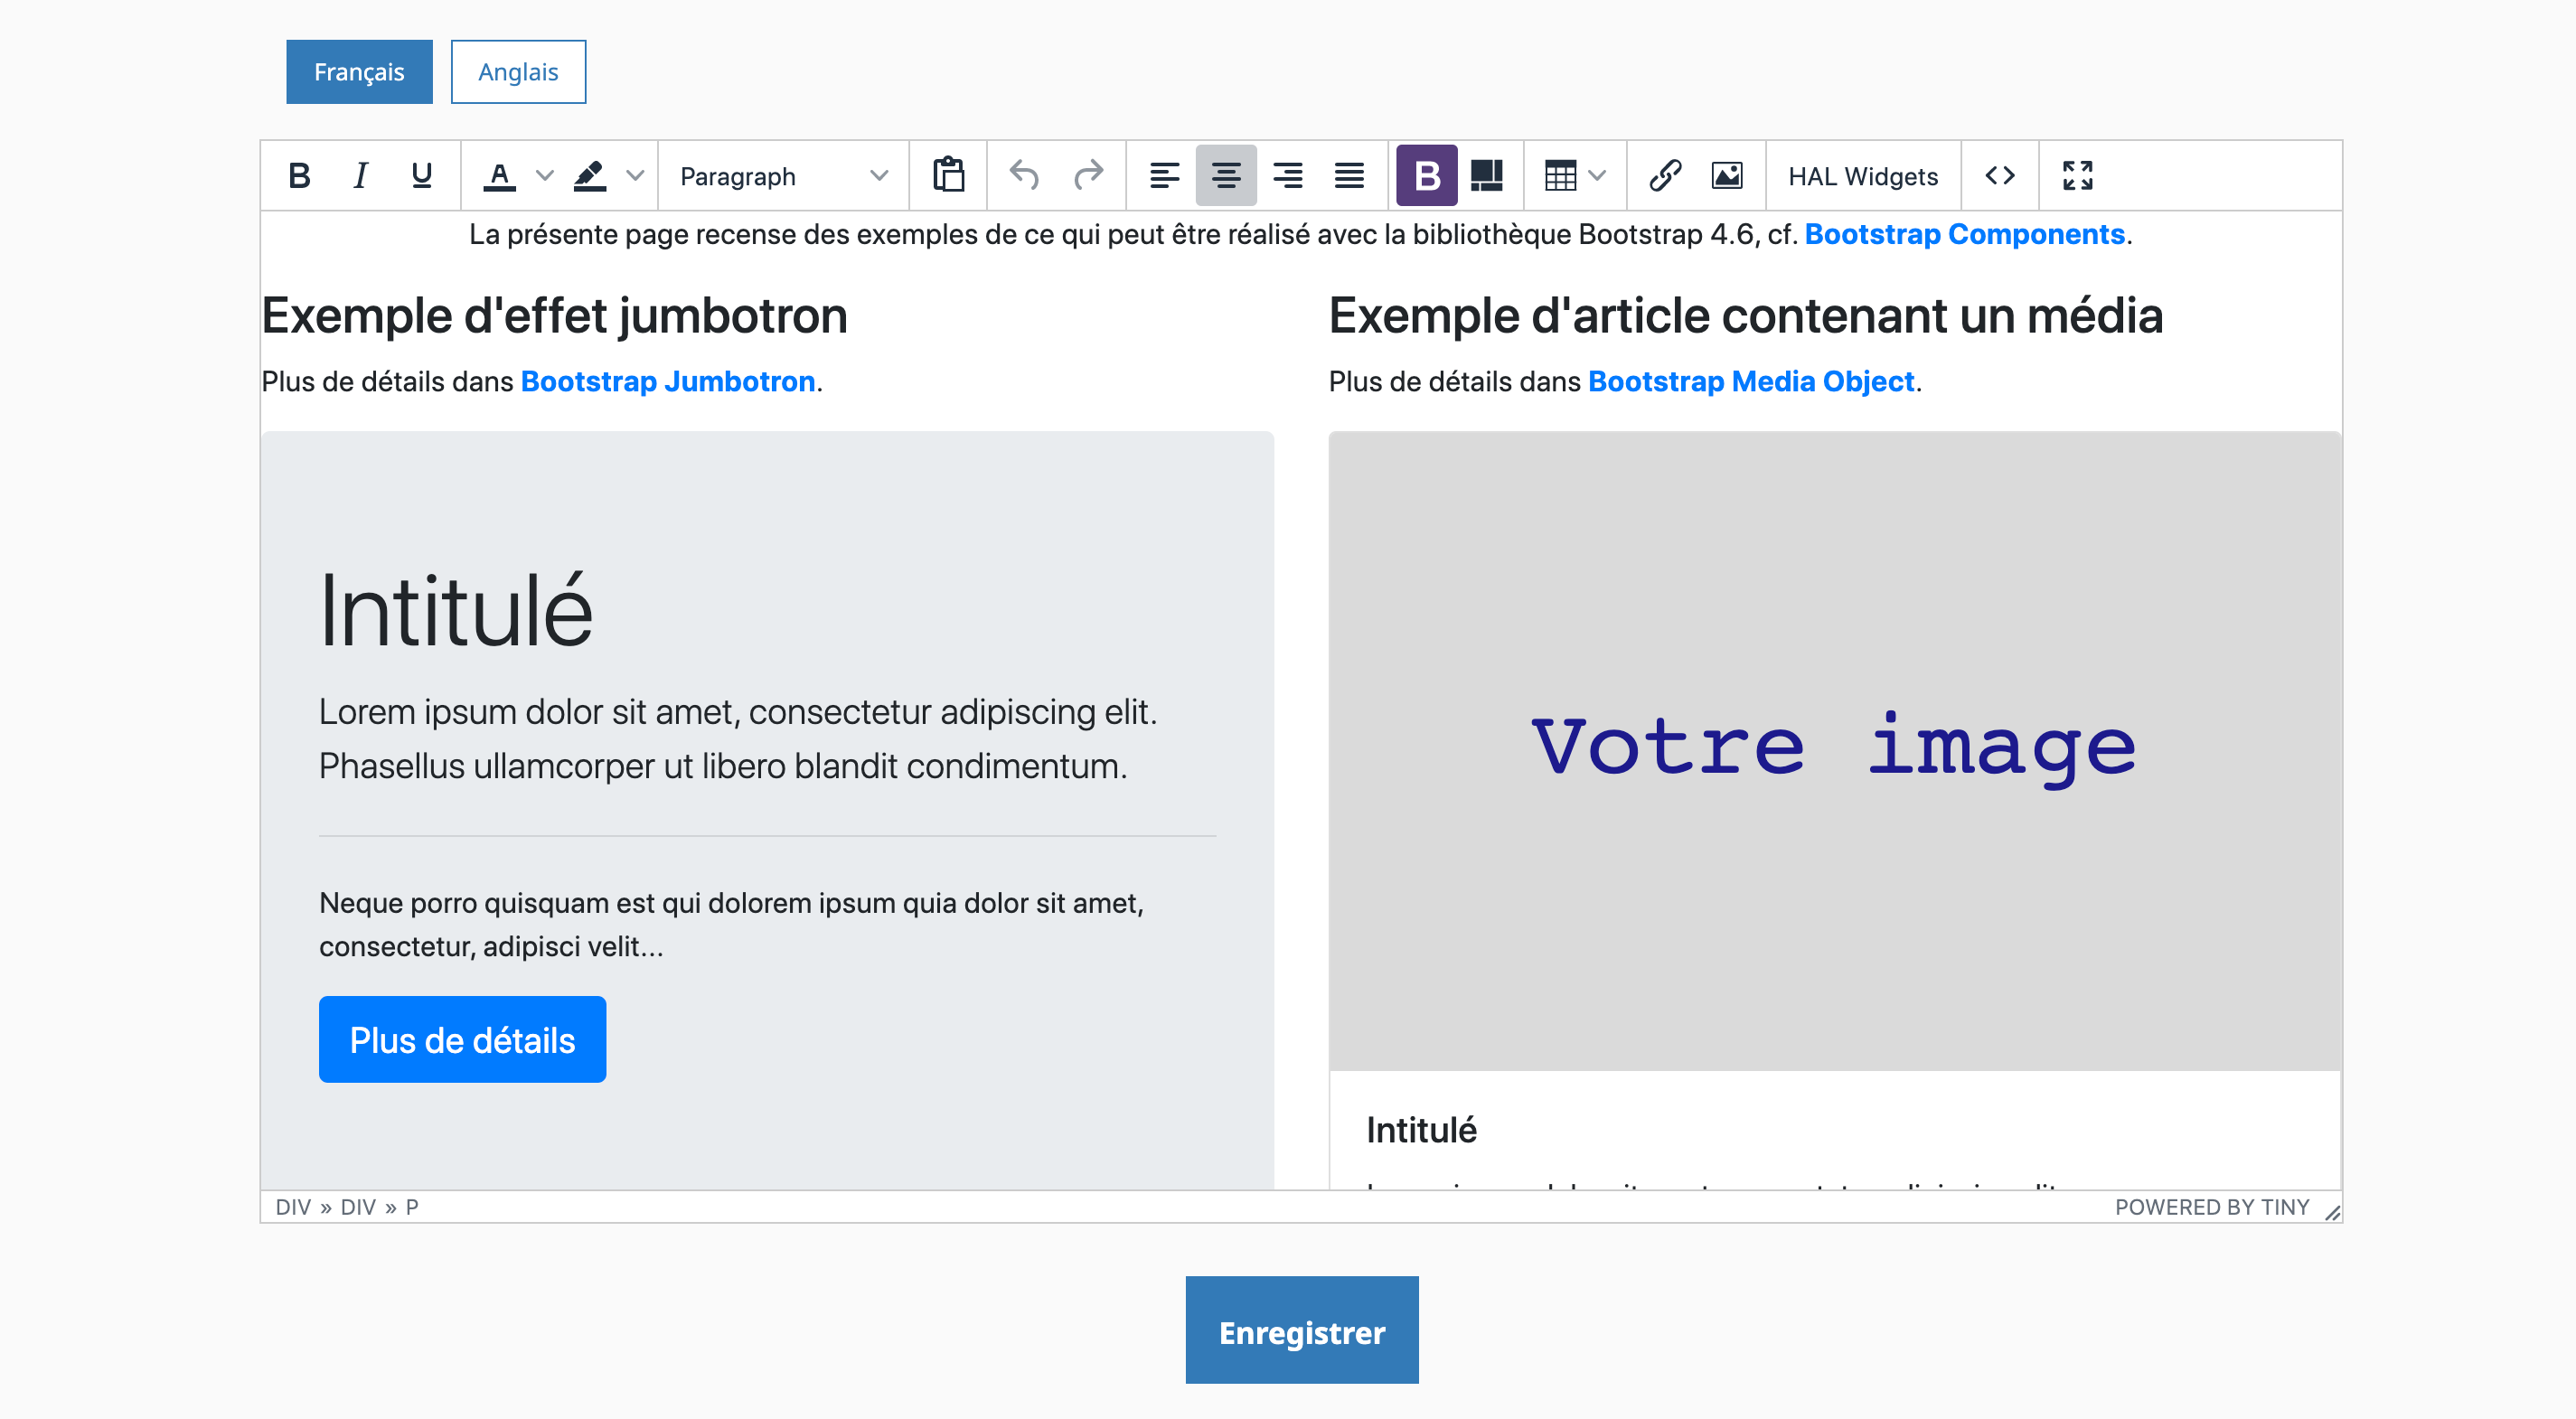Viewport: 2576px width, 1419px height.
Task: Open the Paragraph format dropdown
Action: tap(783, 176)
